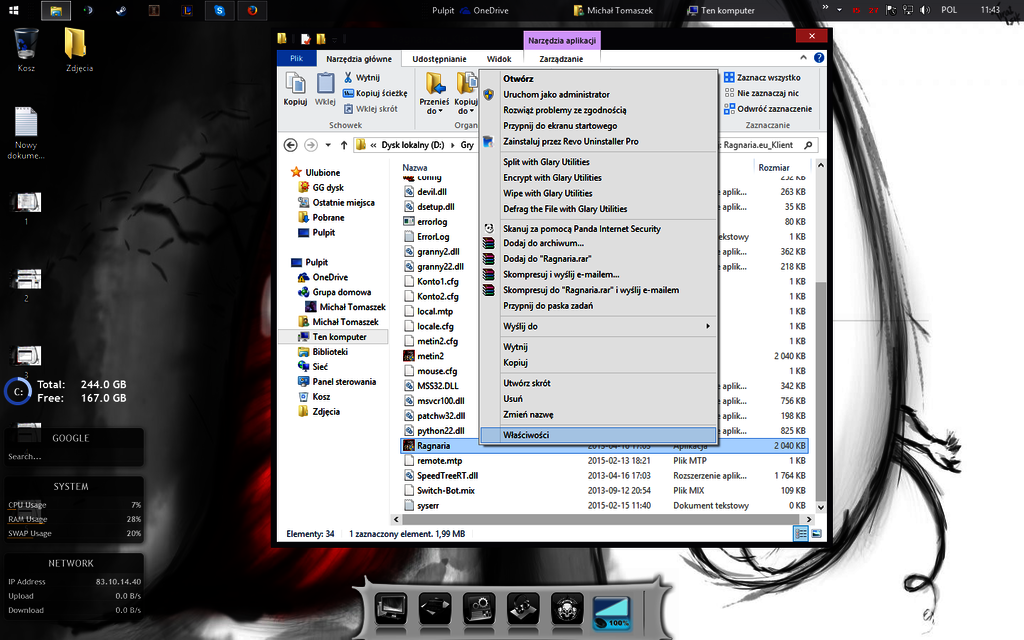Sort by the Nazwa column header

(x=415, y=168)
